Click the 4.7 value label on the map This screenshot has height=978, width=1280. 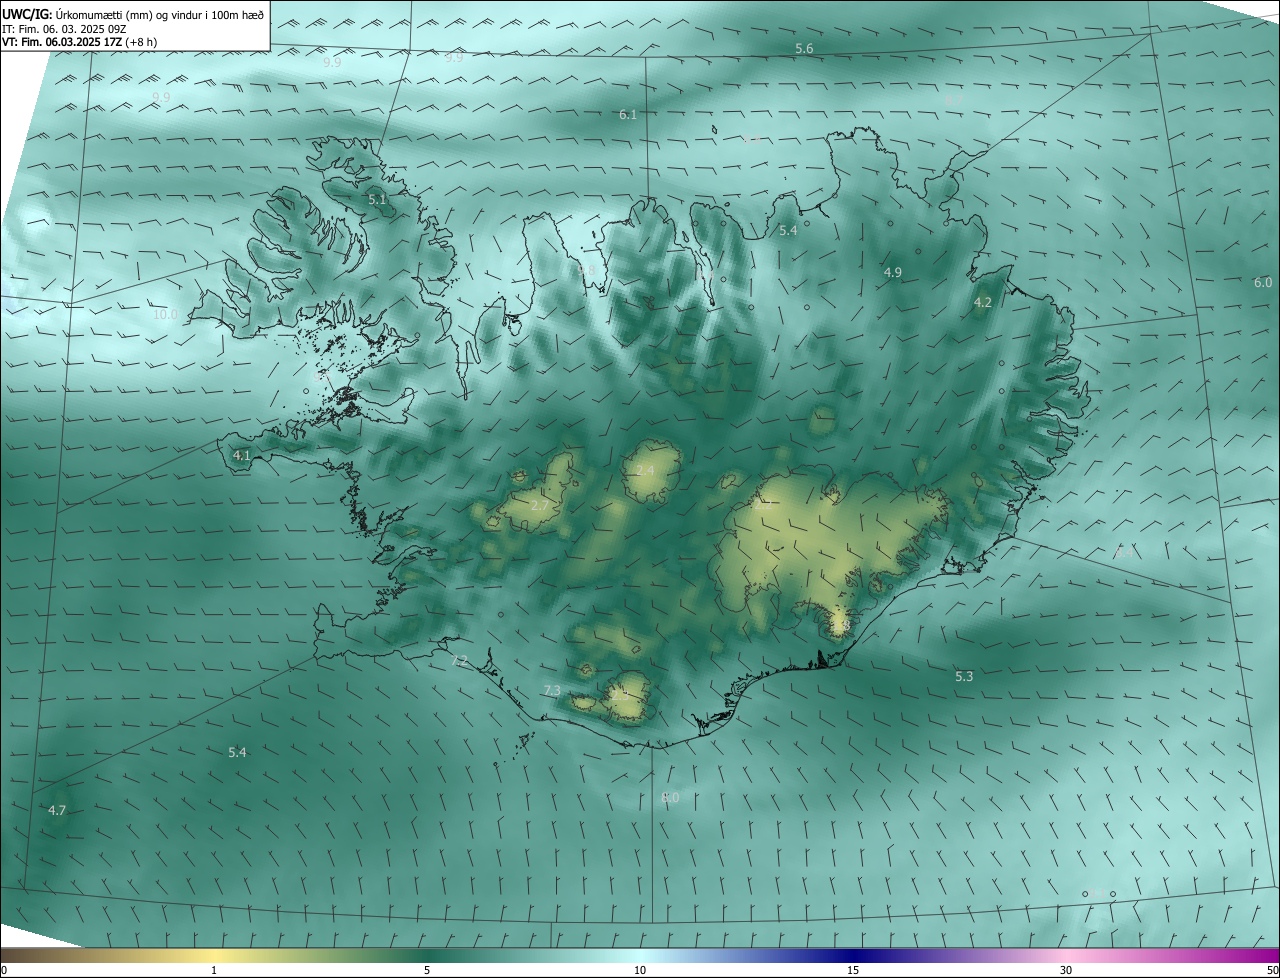point(57,810)
